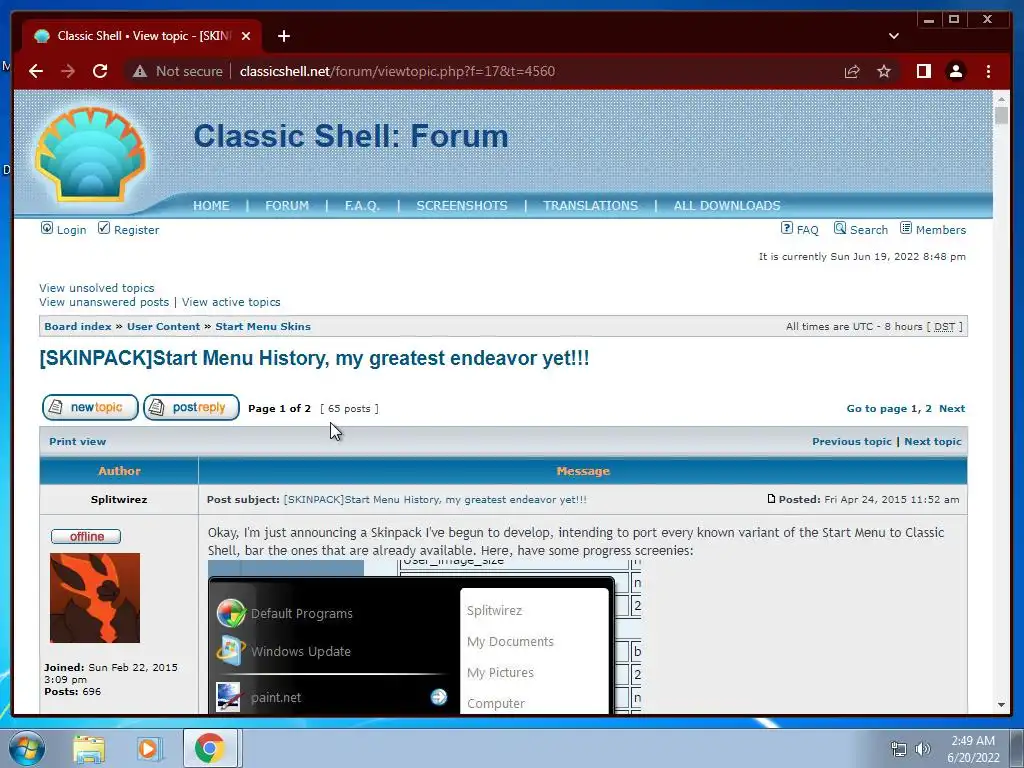The height and width of the screenshot is (768, 1024).
Task: Click the FAQ question mark icon
Action: tap(787, 228)
